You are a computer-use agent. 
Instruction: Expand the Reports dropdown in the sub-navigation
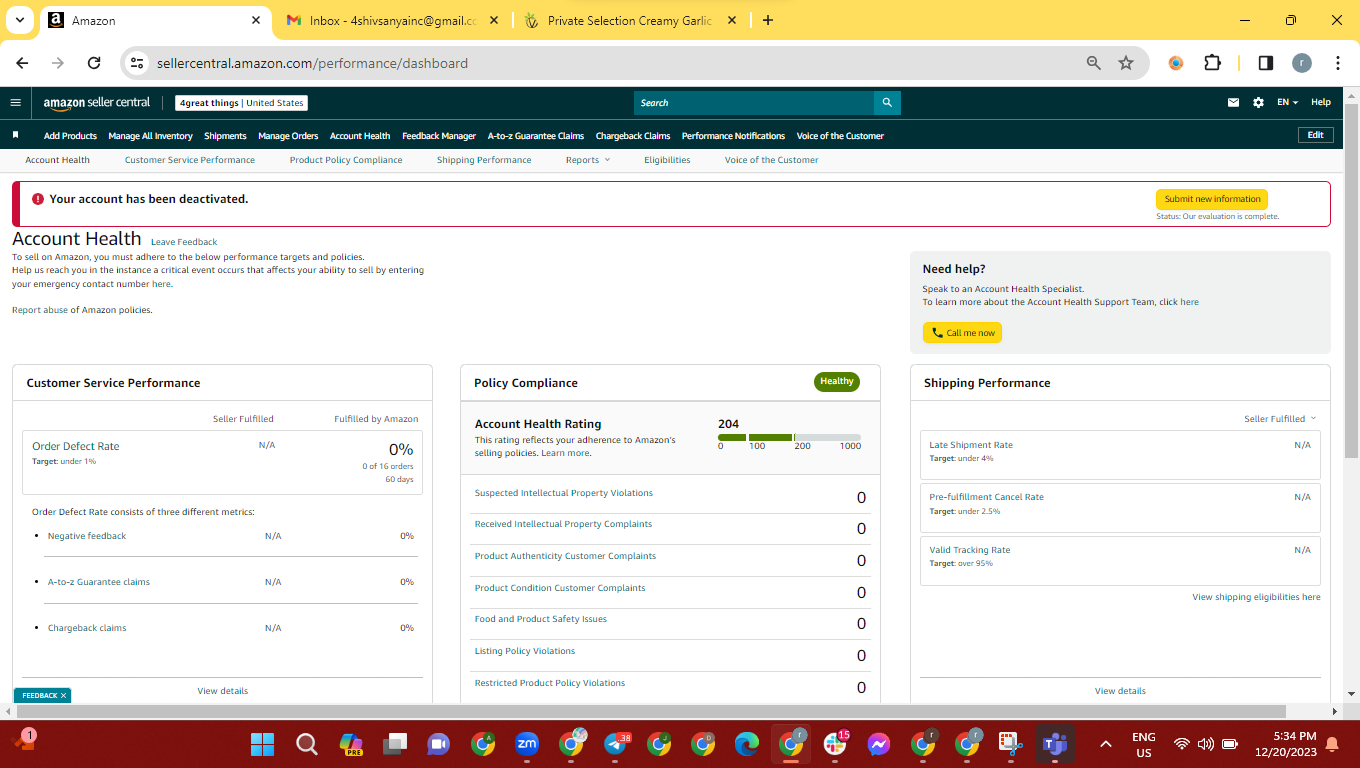[x=588, y=160]
